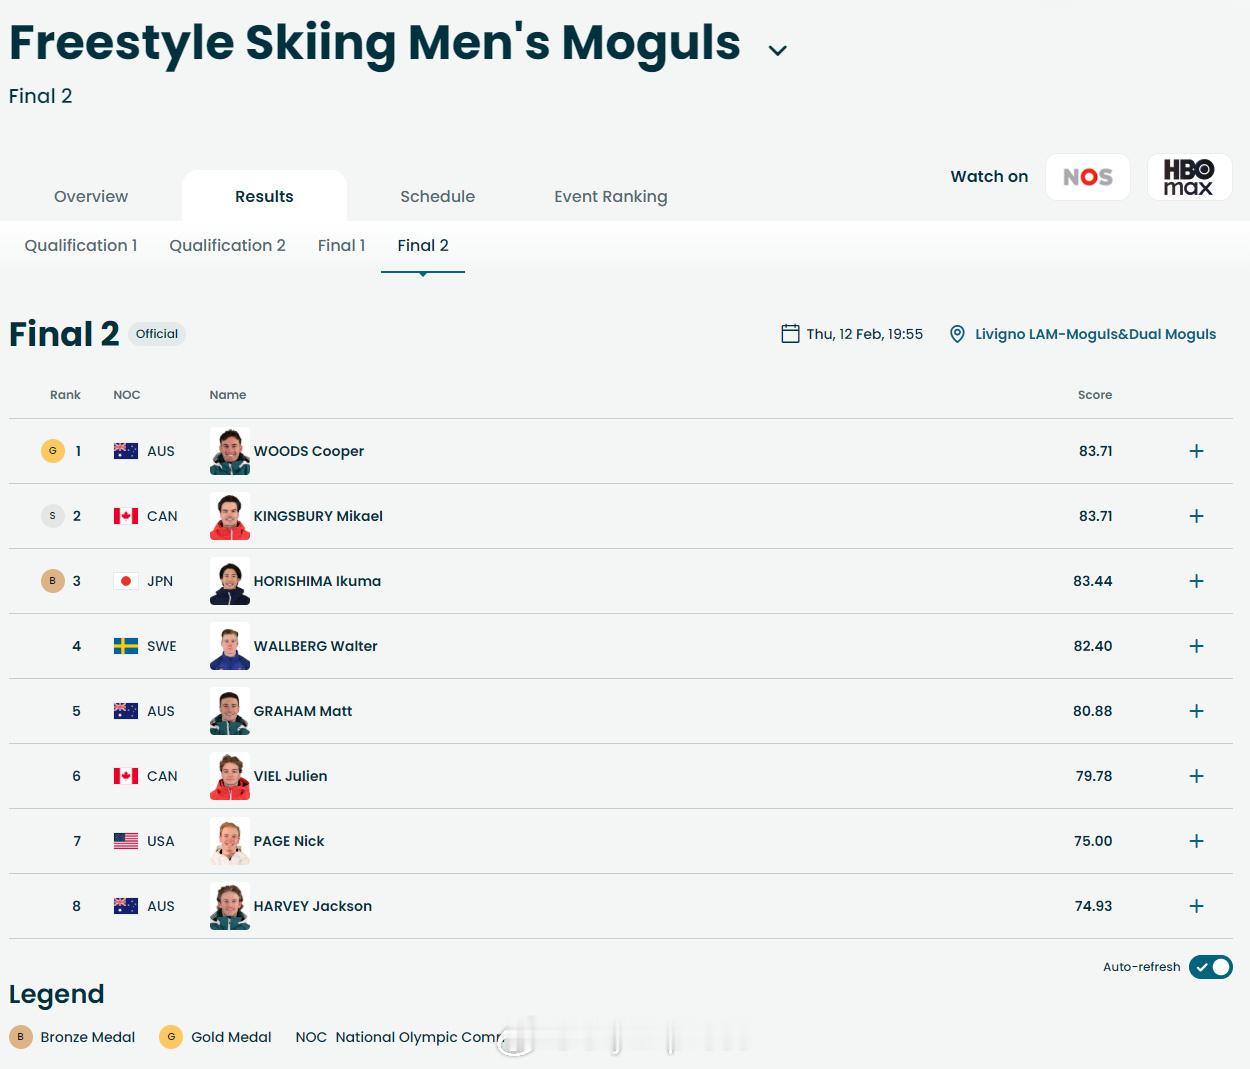Click the NOS broadcaster logo

[1087, 177]
